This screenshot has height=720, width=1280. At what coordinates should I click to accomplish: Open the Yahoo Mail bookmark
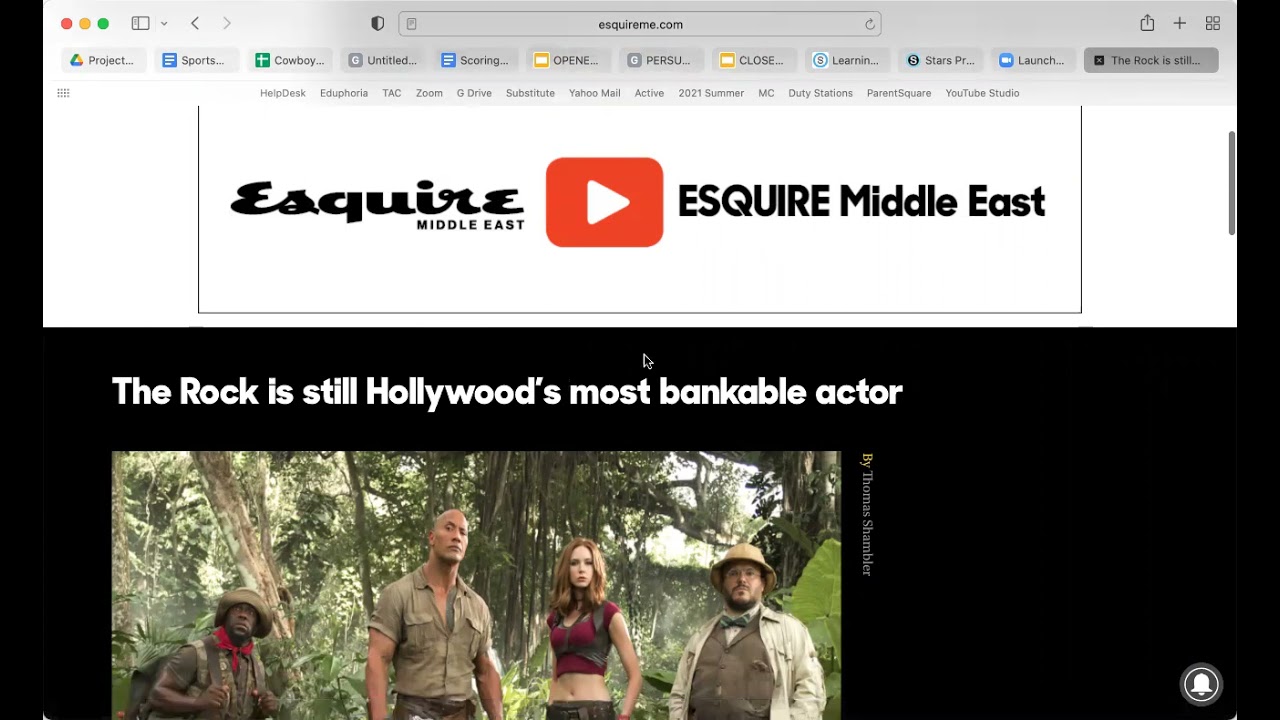[x=595, y=93]
